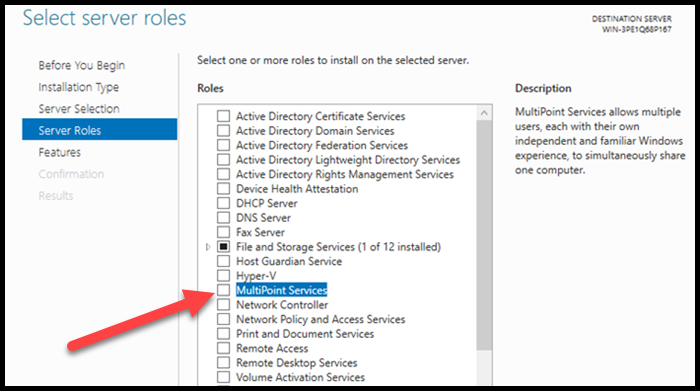Select Active Directory Lightweight Directory Services label

(x=348, y=160)
